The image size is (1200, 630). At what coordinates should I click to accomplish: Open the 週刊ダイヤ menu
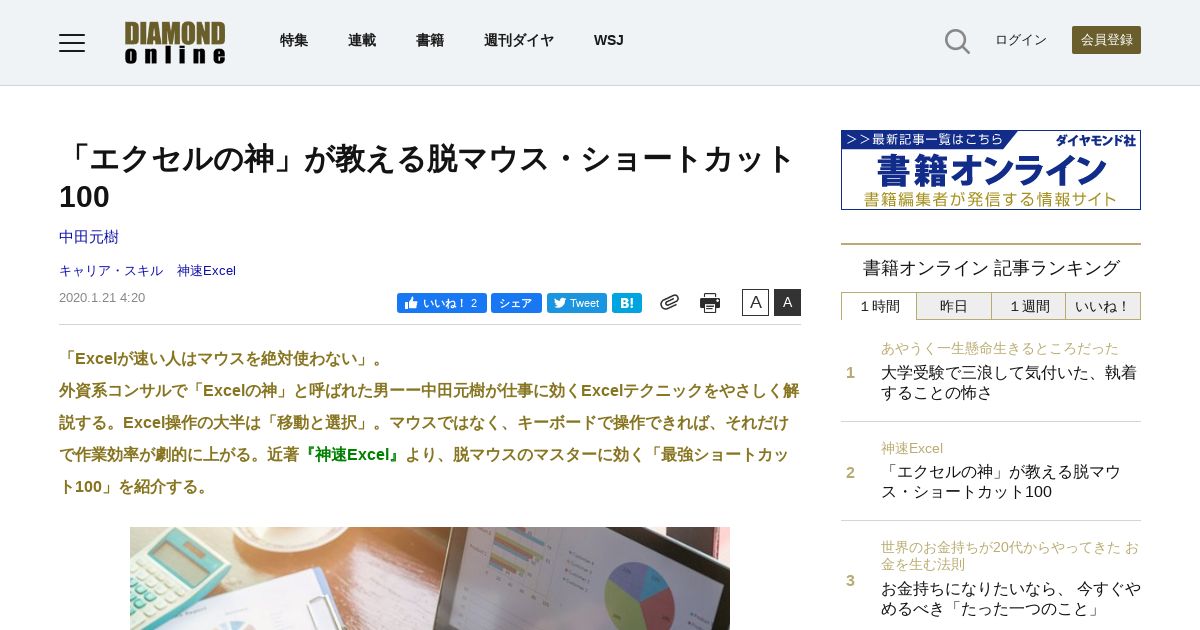(x=519, y=40)
